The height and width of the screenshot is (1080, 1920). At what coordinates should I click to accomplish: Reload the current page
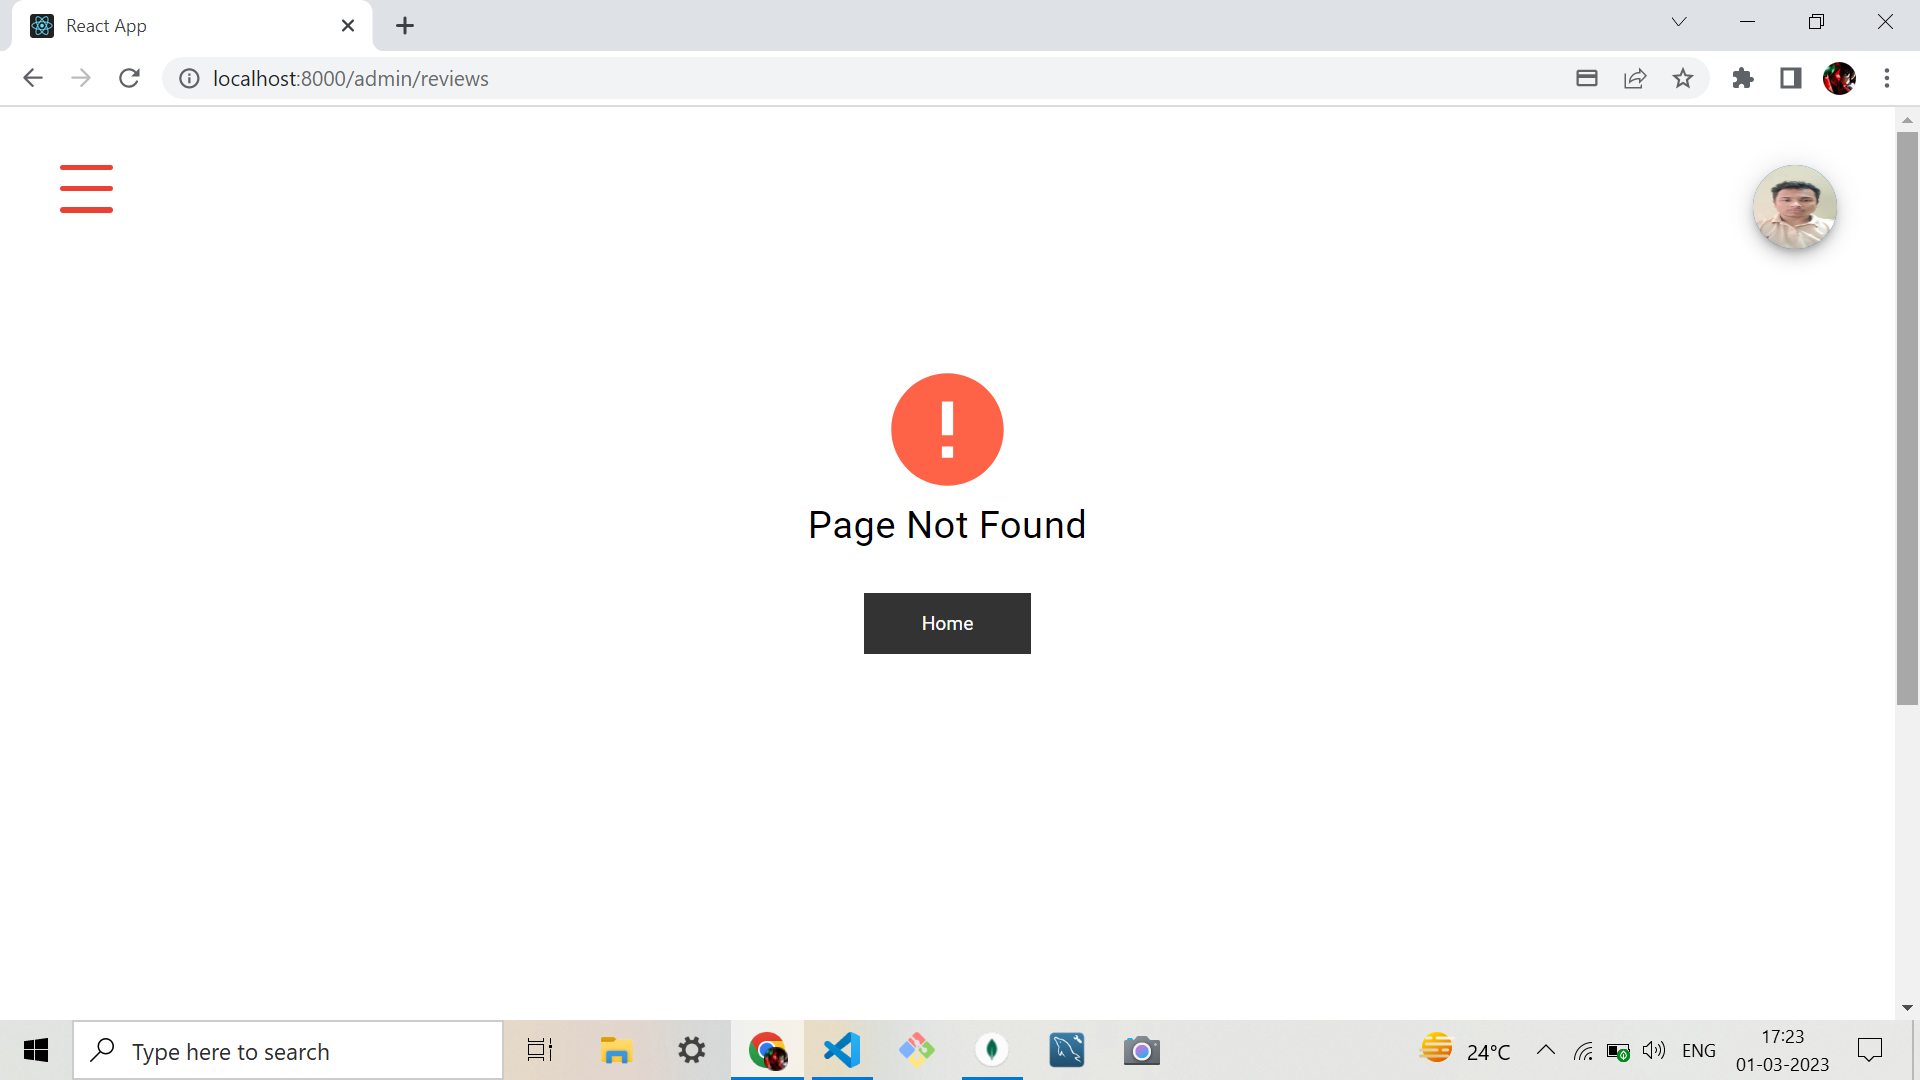(x=129, y=78)
